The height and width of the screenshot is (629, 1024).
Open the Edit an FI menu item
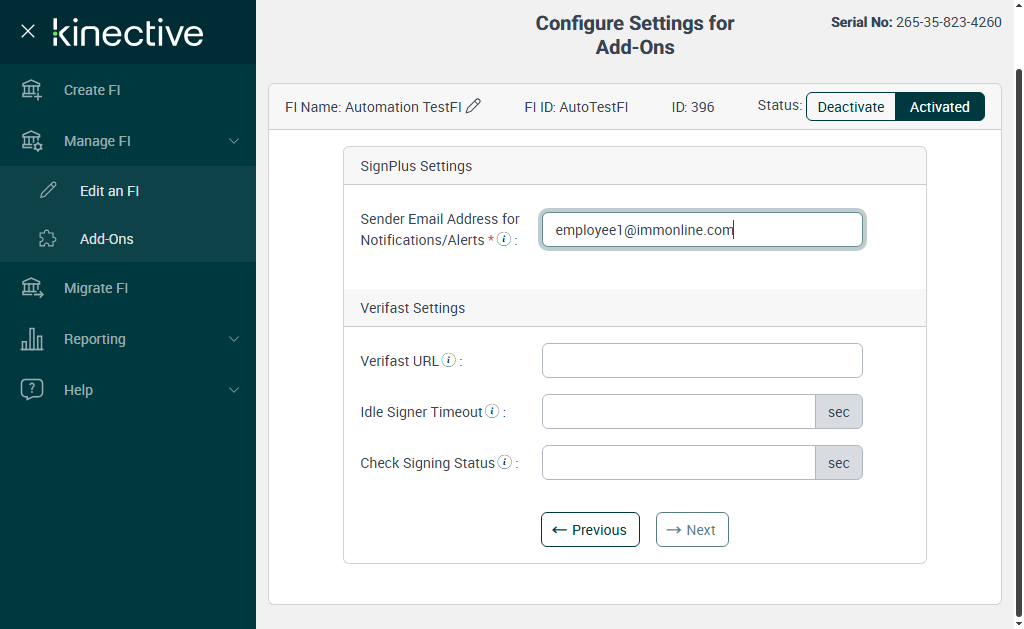[x=109, y=191]
